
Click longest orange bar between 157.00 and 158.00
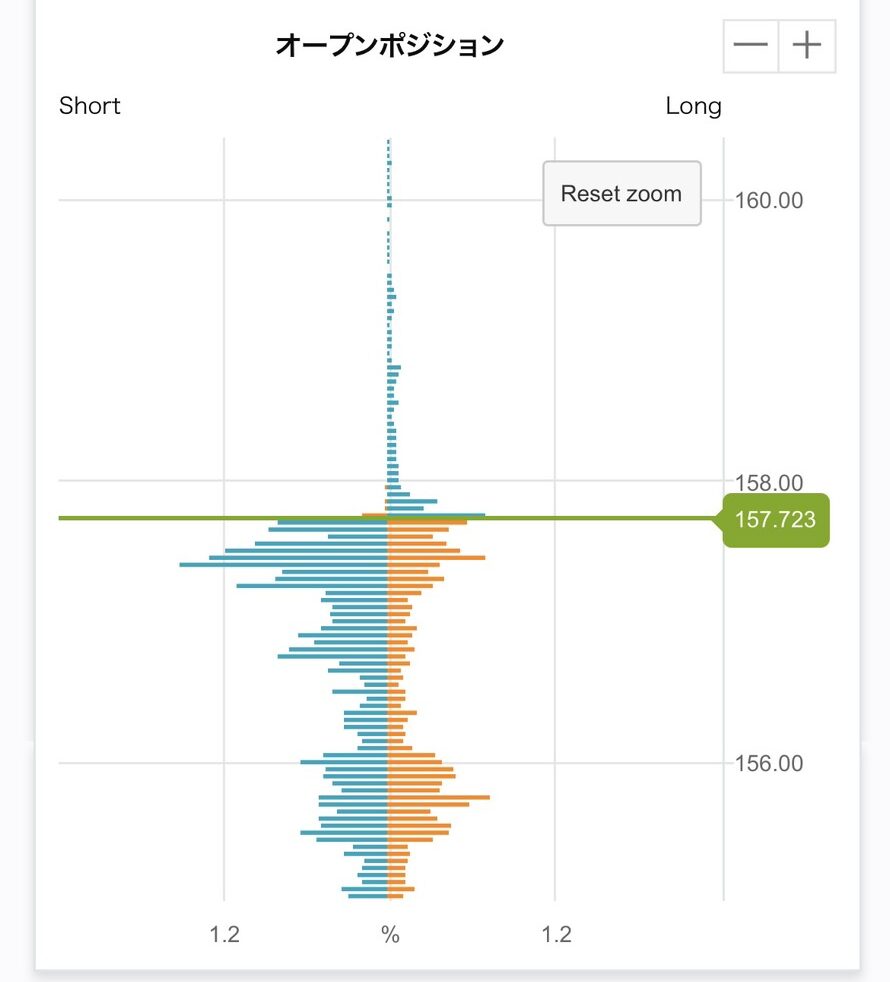pyautogui.click(x=436, y=557)
